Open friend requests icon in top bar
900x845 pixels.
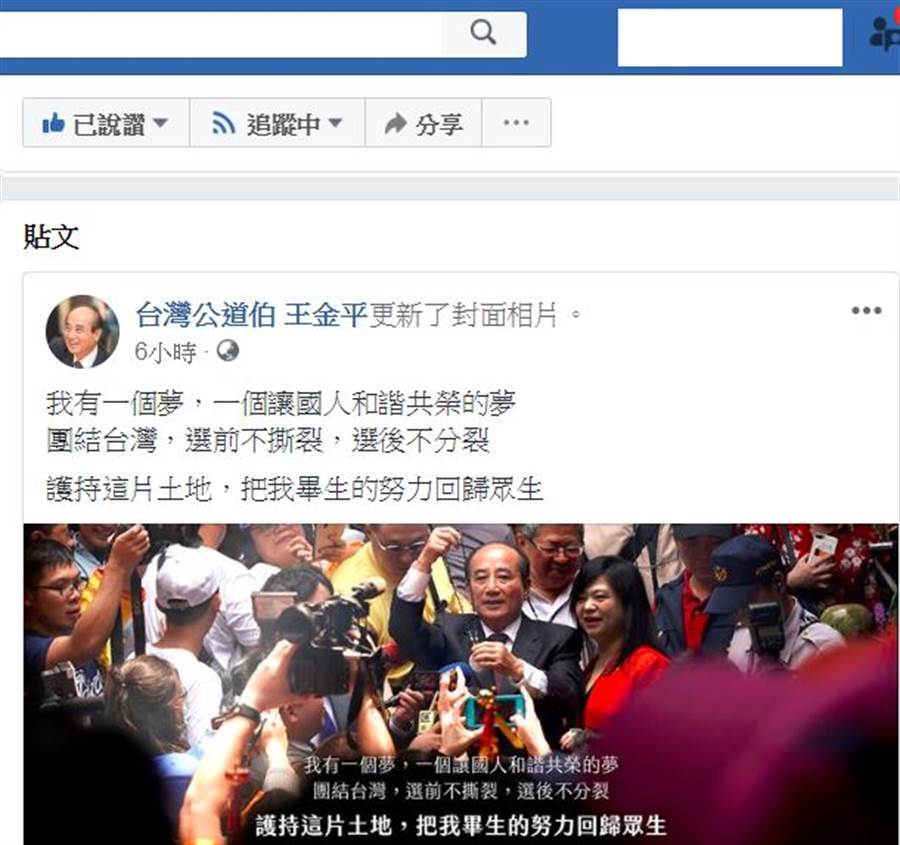click(x=885, y=32)
